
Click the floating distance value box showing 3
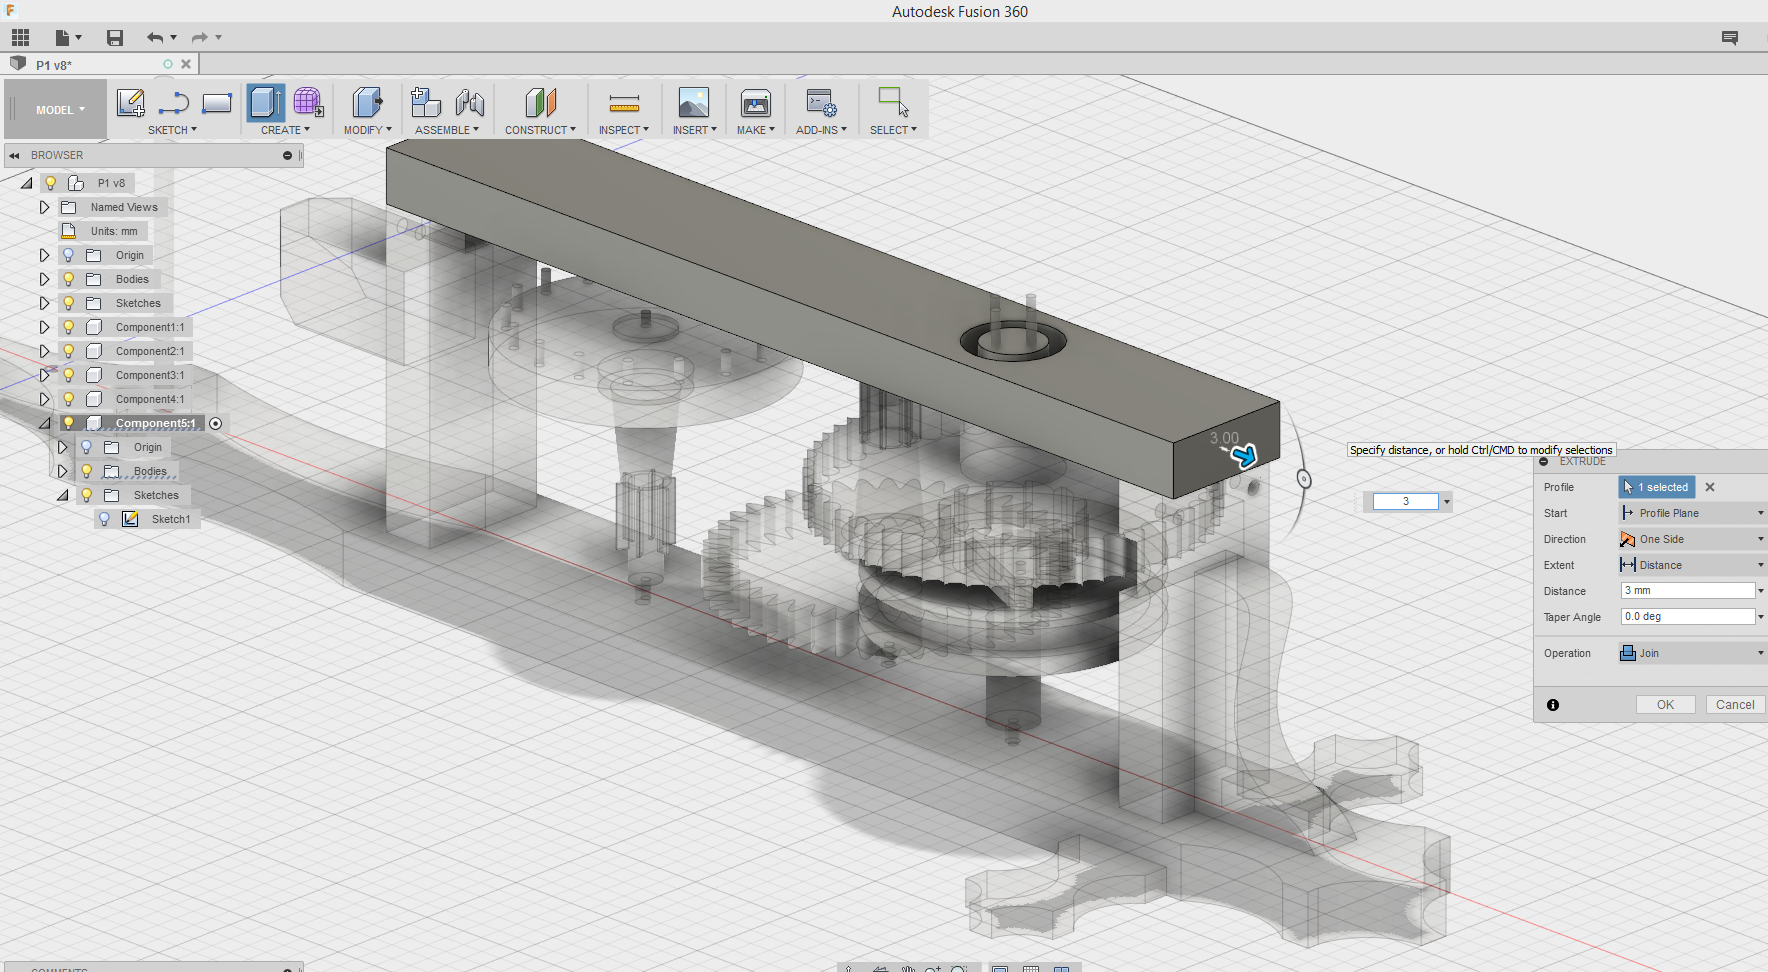coord(1406,502)
